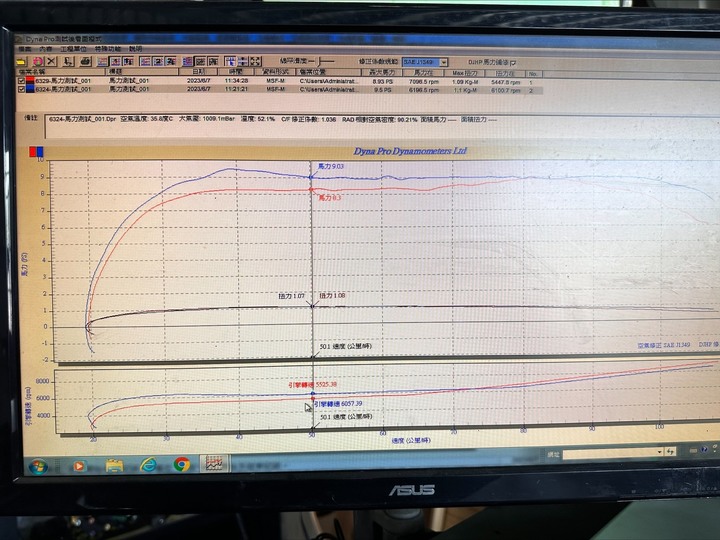This screenshot has width=720, height=540.
Task: Click the red 引擎轉速 5525.38 label
Action: tap(313, 384)
